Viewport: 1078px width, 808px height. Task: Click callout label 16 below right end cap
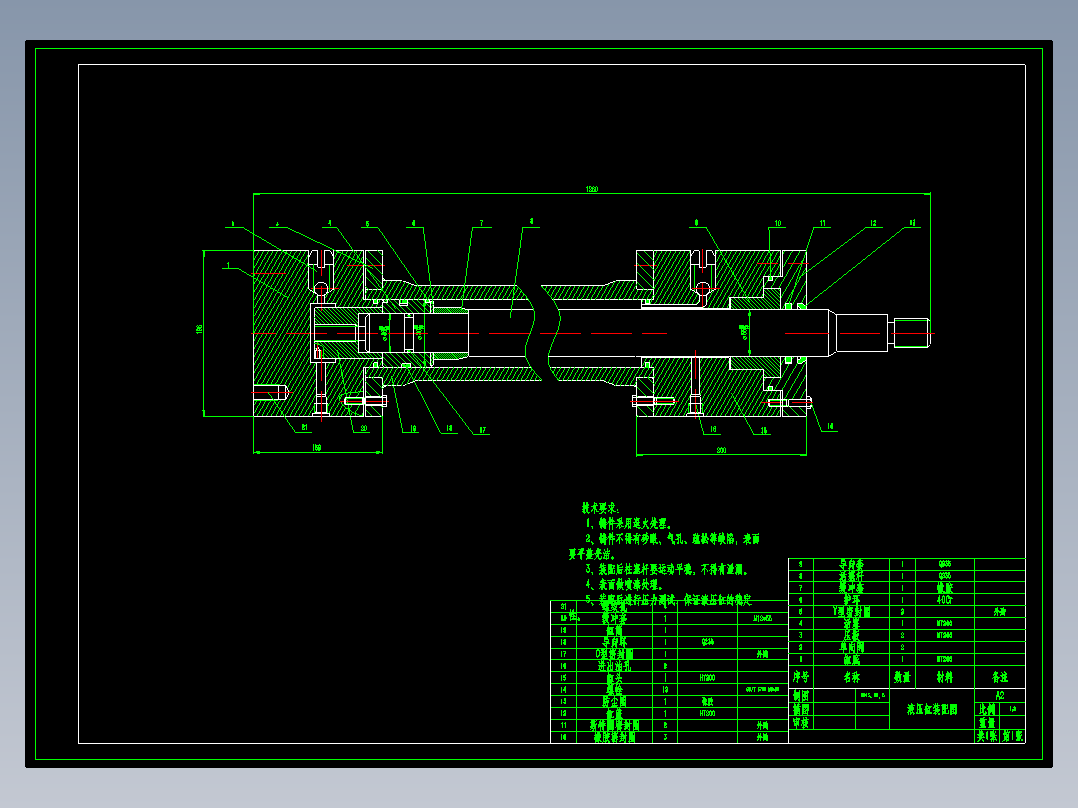713,429
